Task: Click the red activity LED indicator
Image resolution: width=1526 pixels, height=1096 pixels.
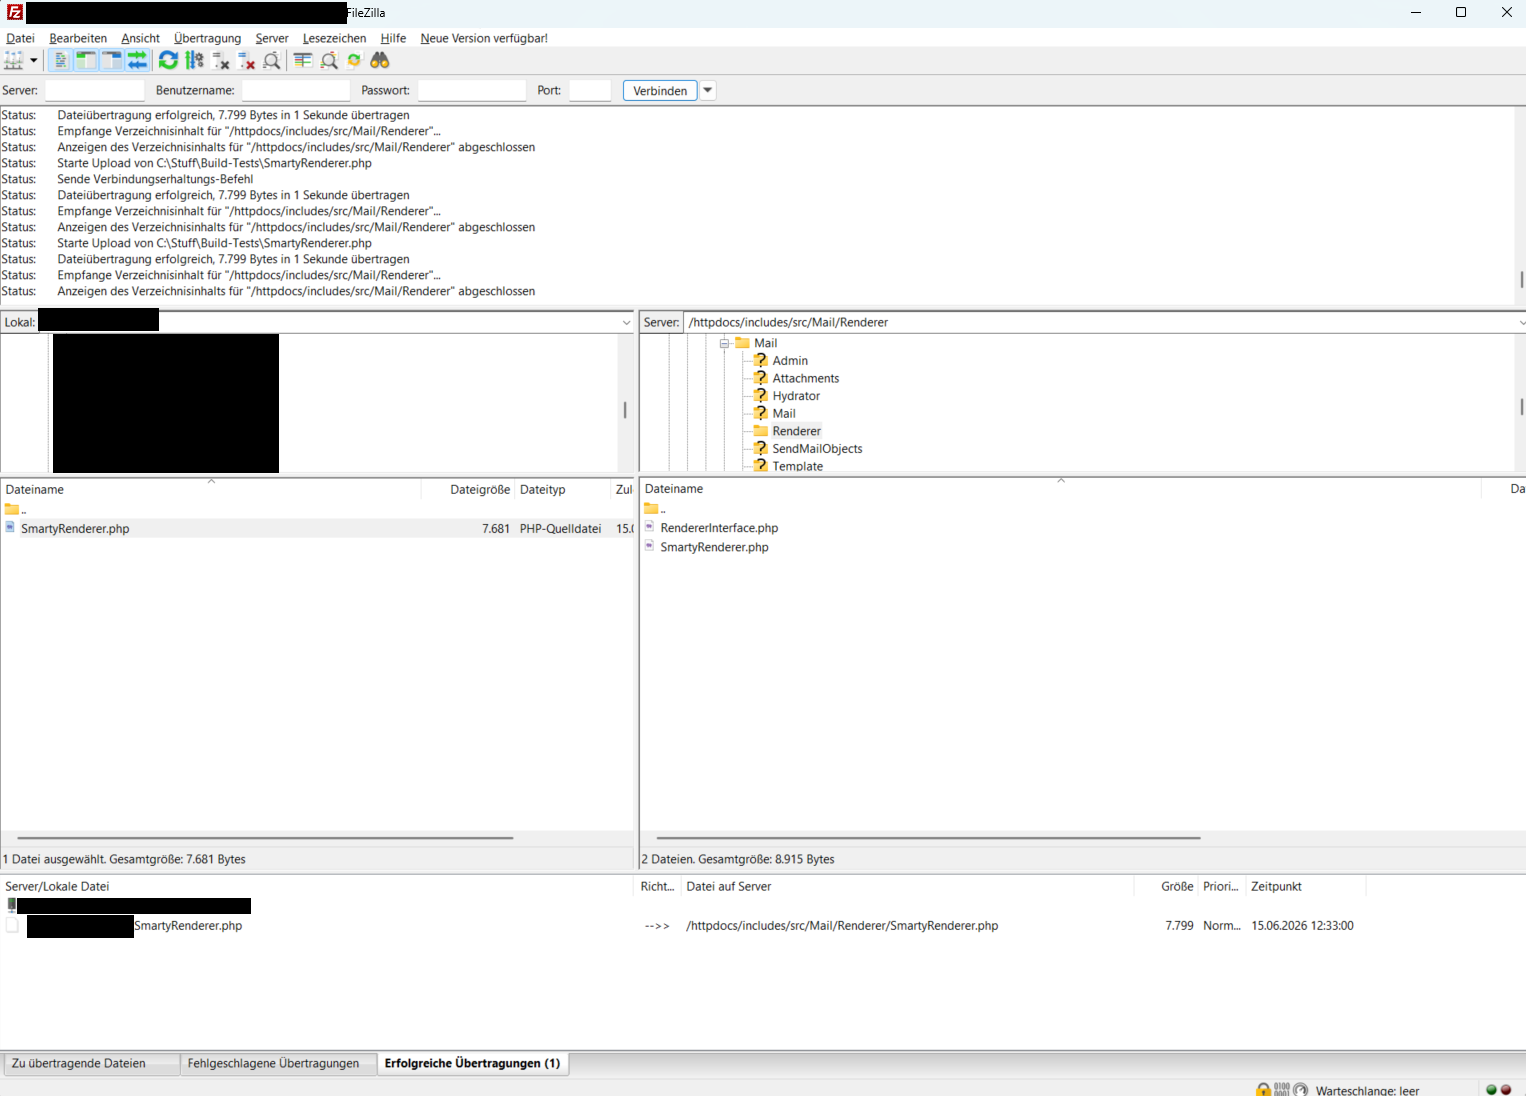Action: click(x=1506, y=1090)
